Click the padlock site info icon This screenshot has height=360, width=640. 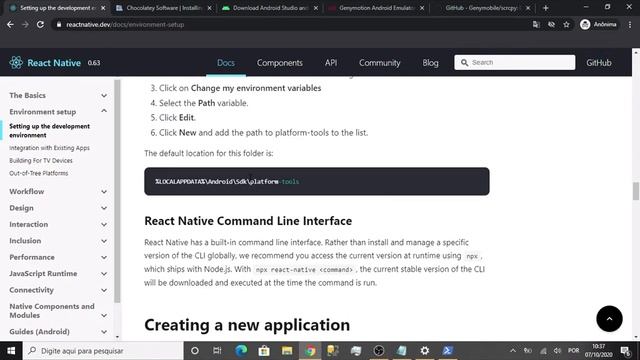(x=59, y=24)
